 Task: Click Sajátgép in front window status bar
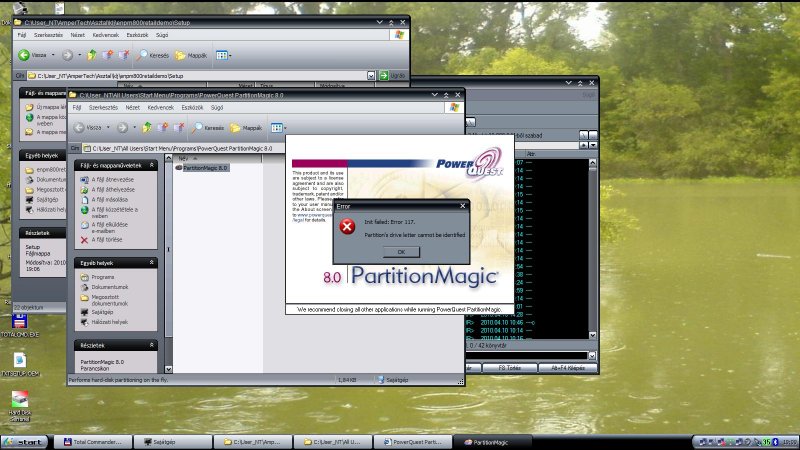click(x=392, y=380)
